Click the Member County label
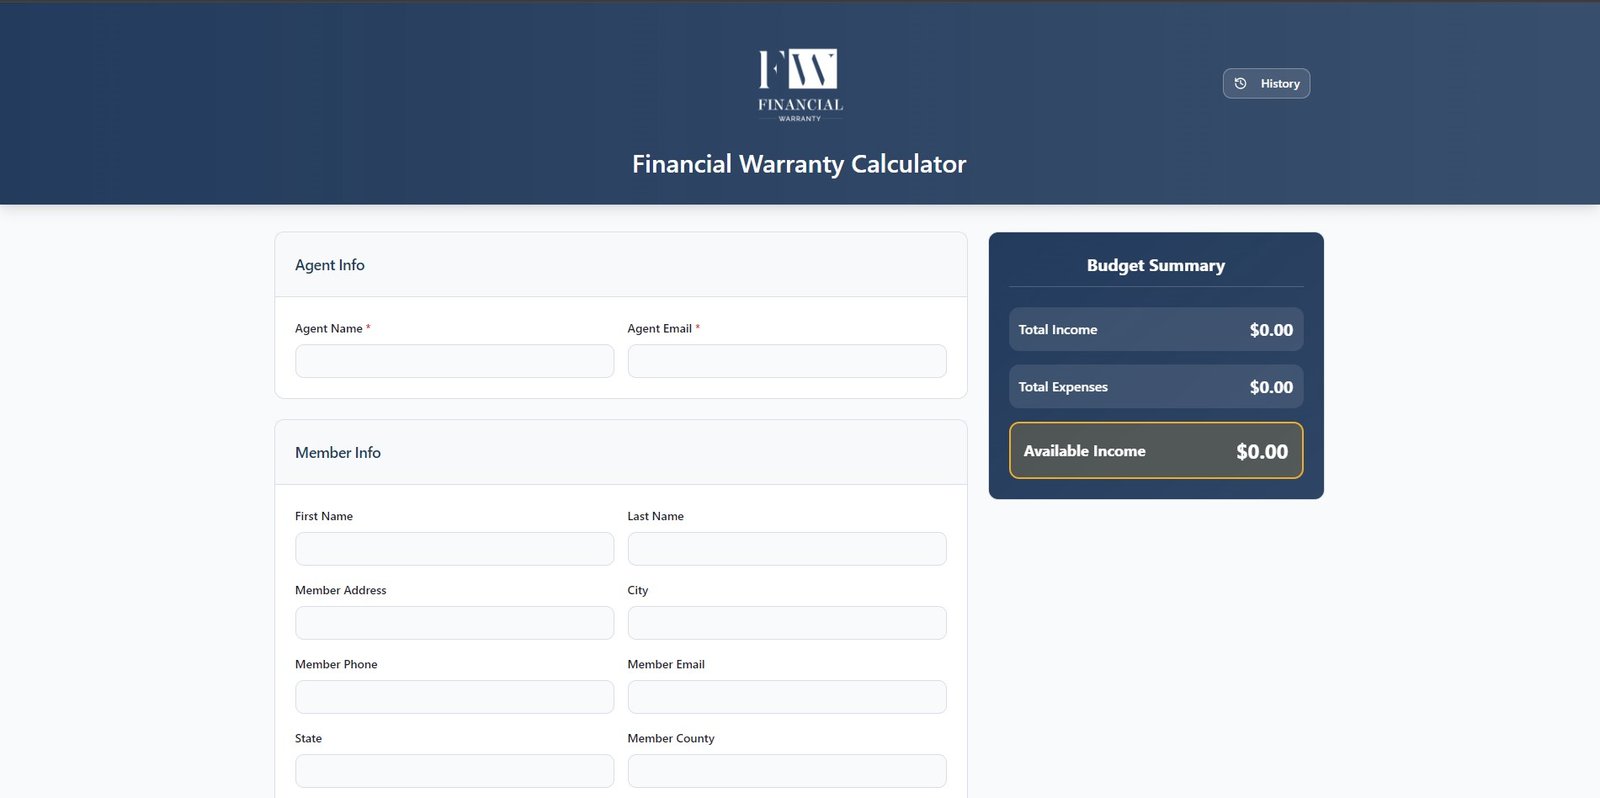This screenshot has height=798, width=1600. (x=671, y=738)
